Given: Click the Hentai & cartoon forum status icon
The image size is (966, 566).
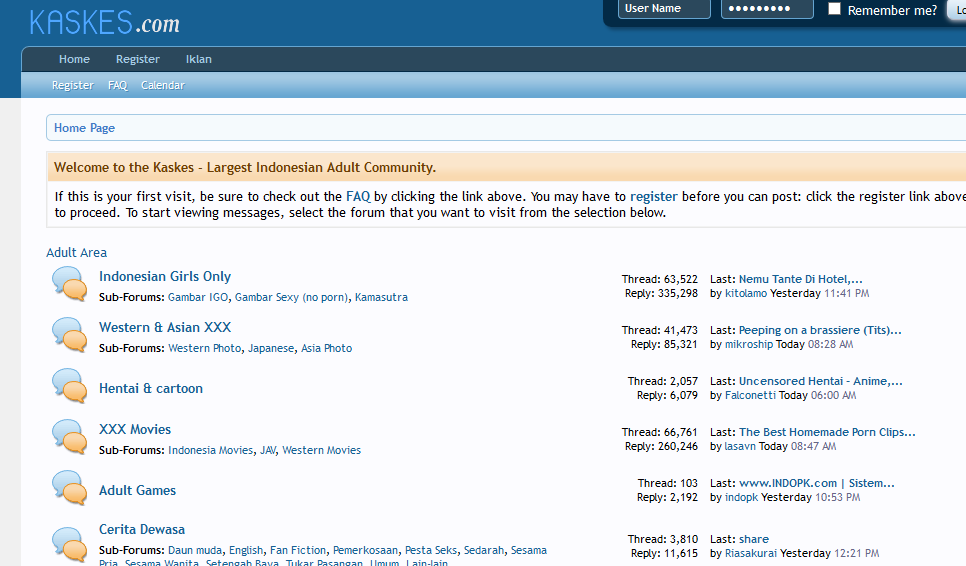Looking at the screenshot, I should [70, 386].
